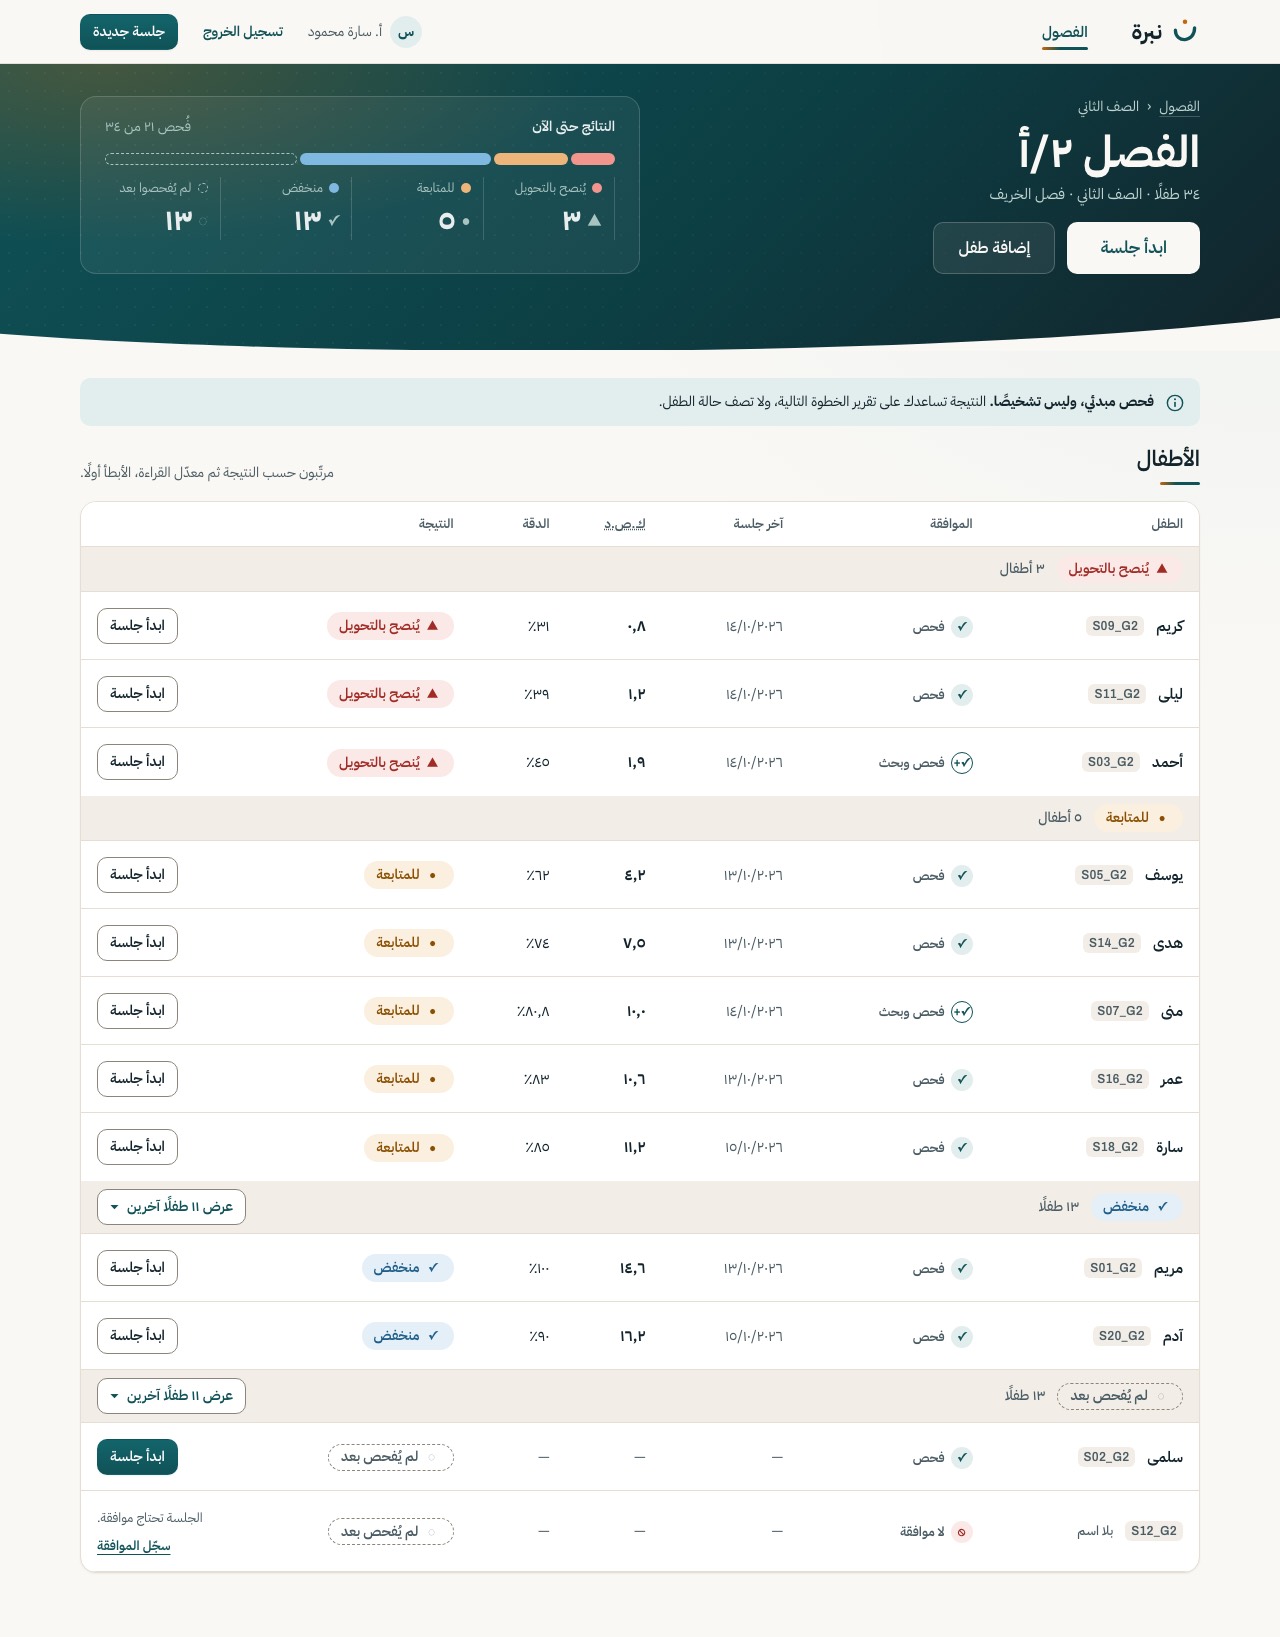
Task: Expand 11 more children in لم يُفحص بعد group
Action: click(x=171, y=1396)
